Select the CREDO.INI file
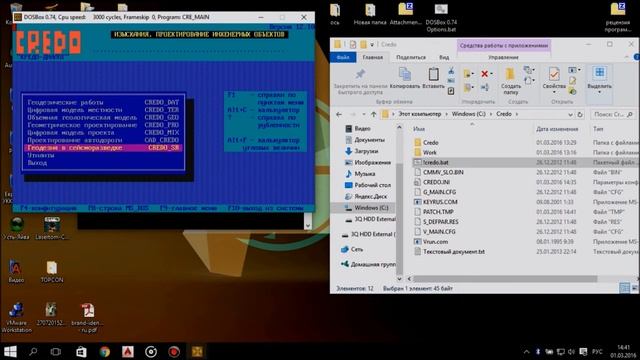Image resolution: width=640 pixels, height=360 pixels. [436, 182]
